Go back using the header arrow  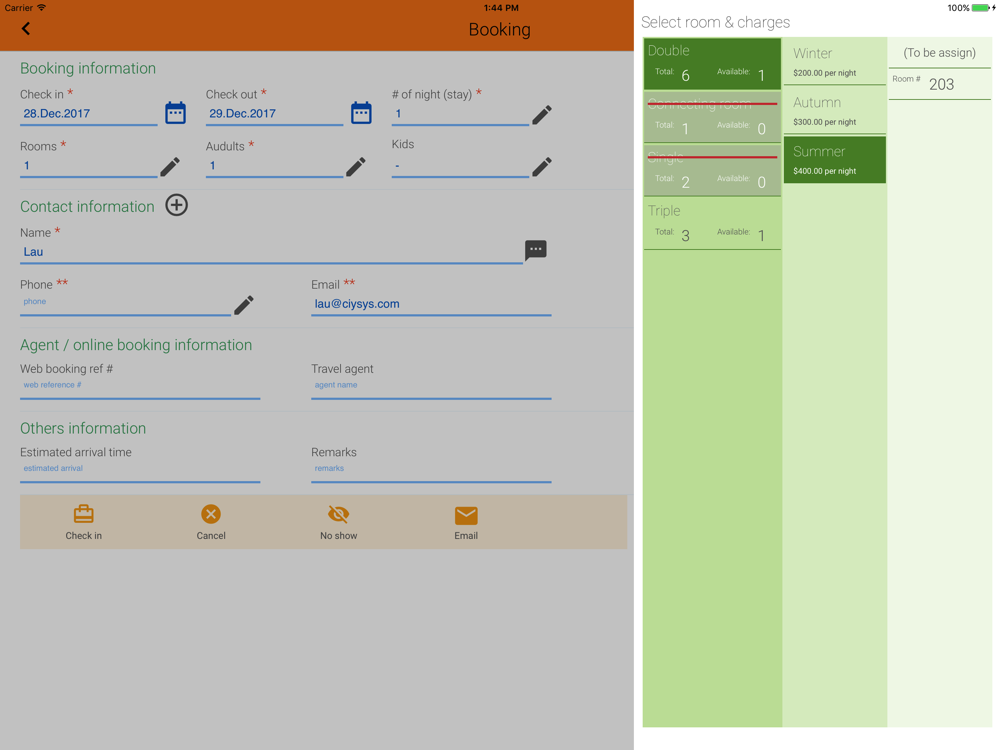point(26,29)
